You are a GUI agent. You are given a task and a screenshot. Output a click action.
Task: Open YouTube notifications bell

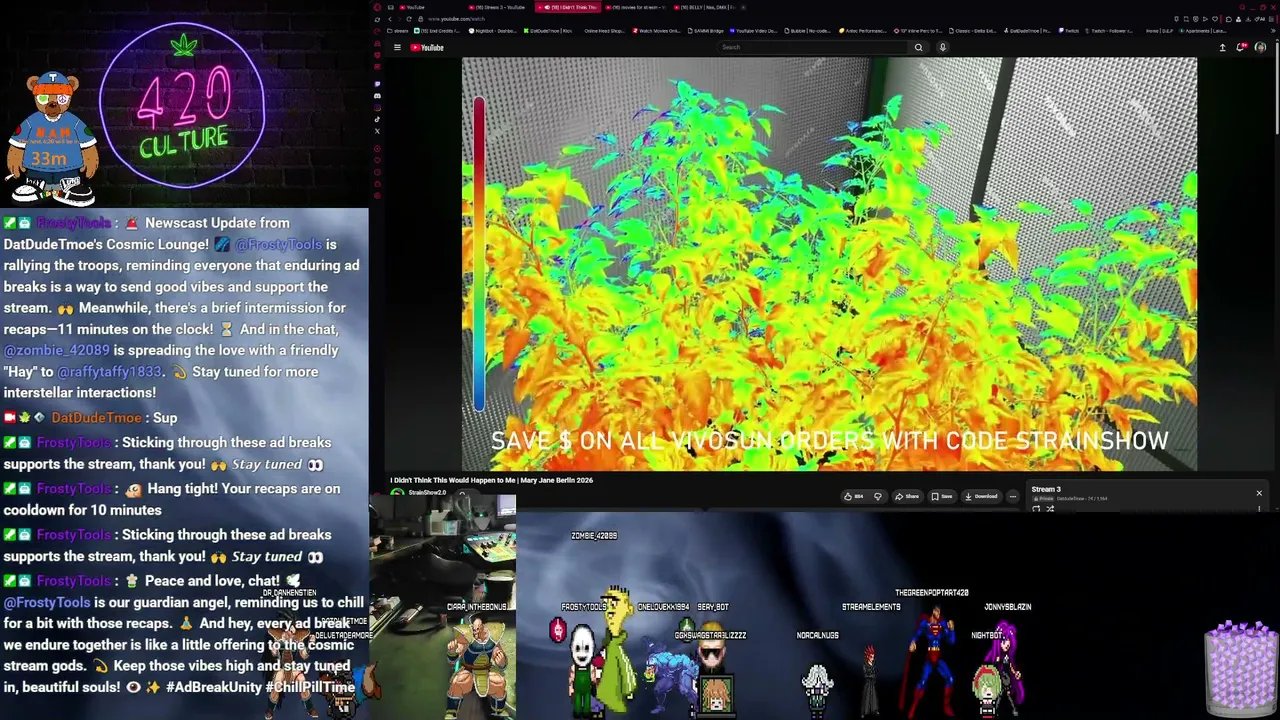(1241, 47)
